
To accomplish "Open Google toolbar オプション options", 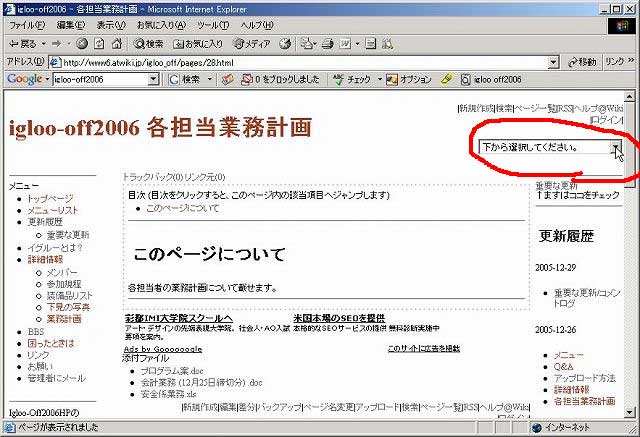I will 409,79.
